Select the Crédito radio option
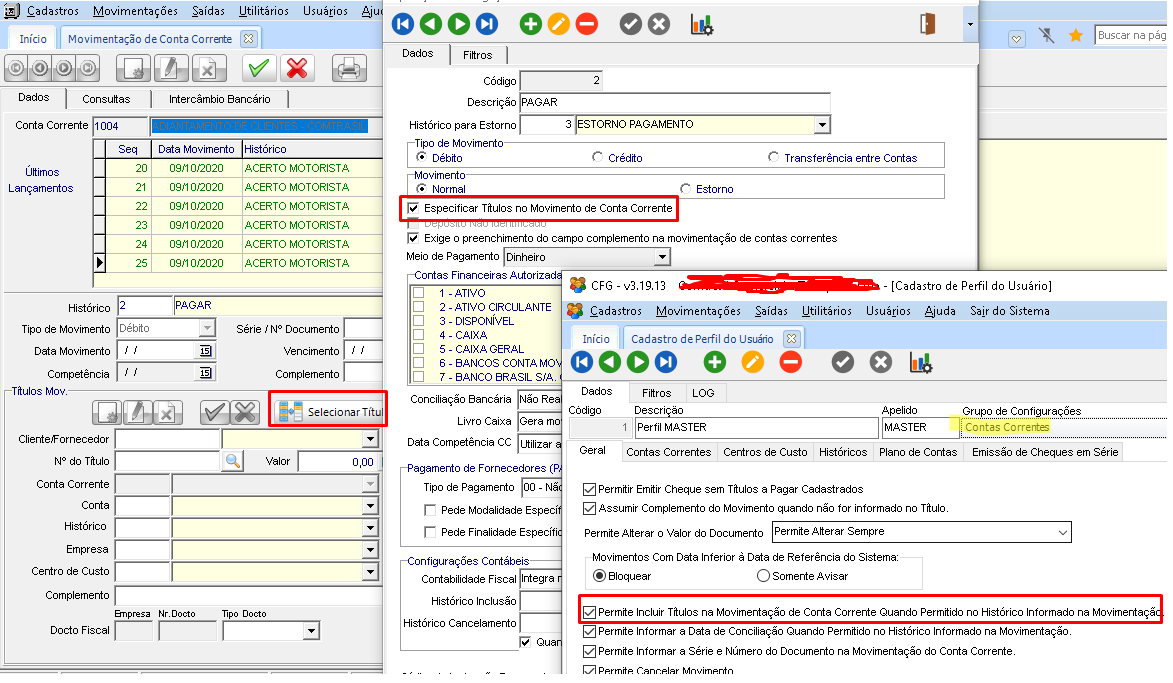Screen dimensions: 1173x683 pos(598,158)
